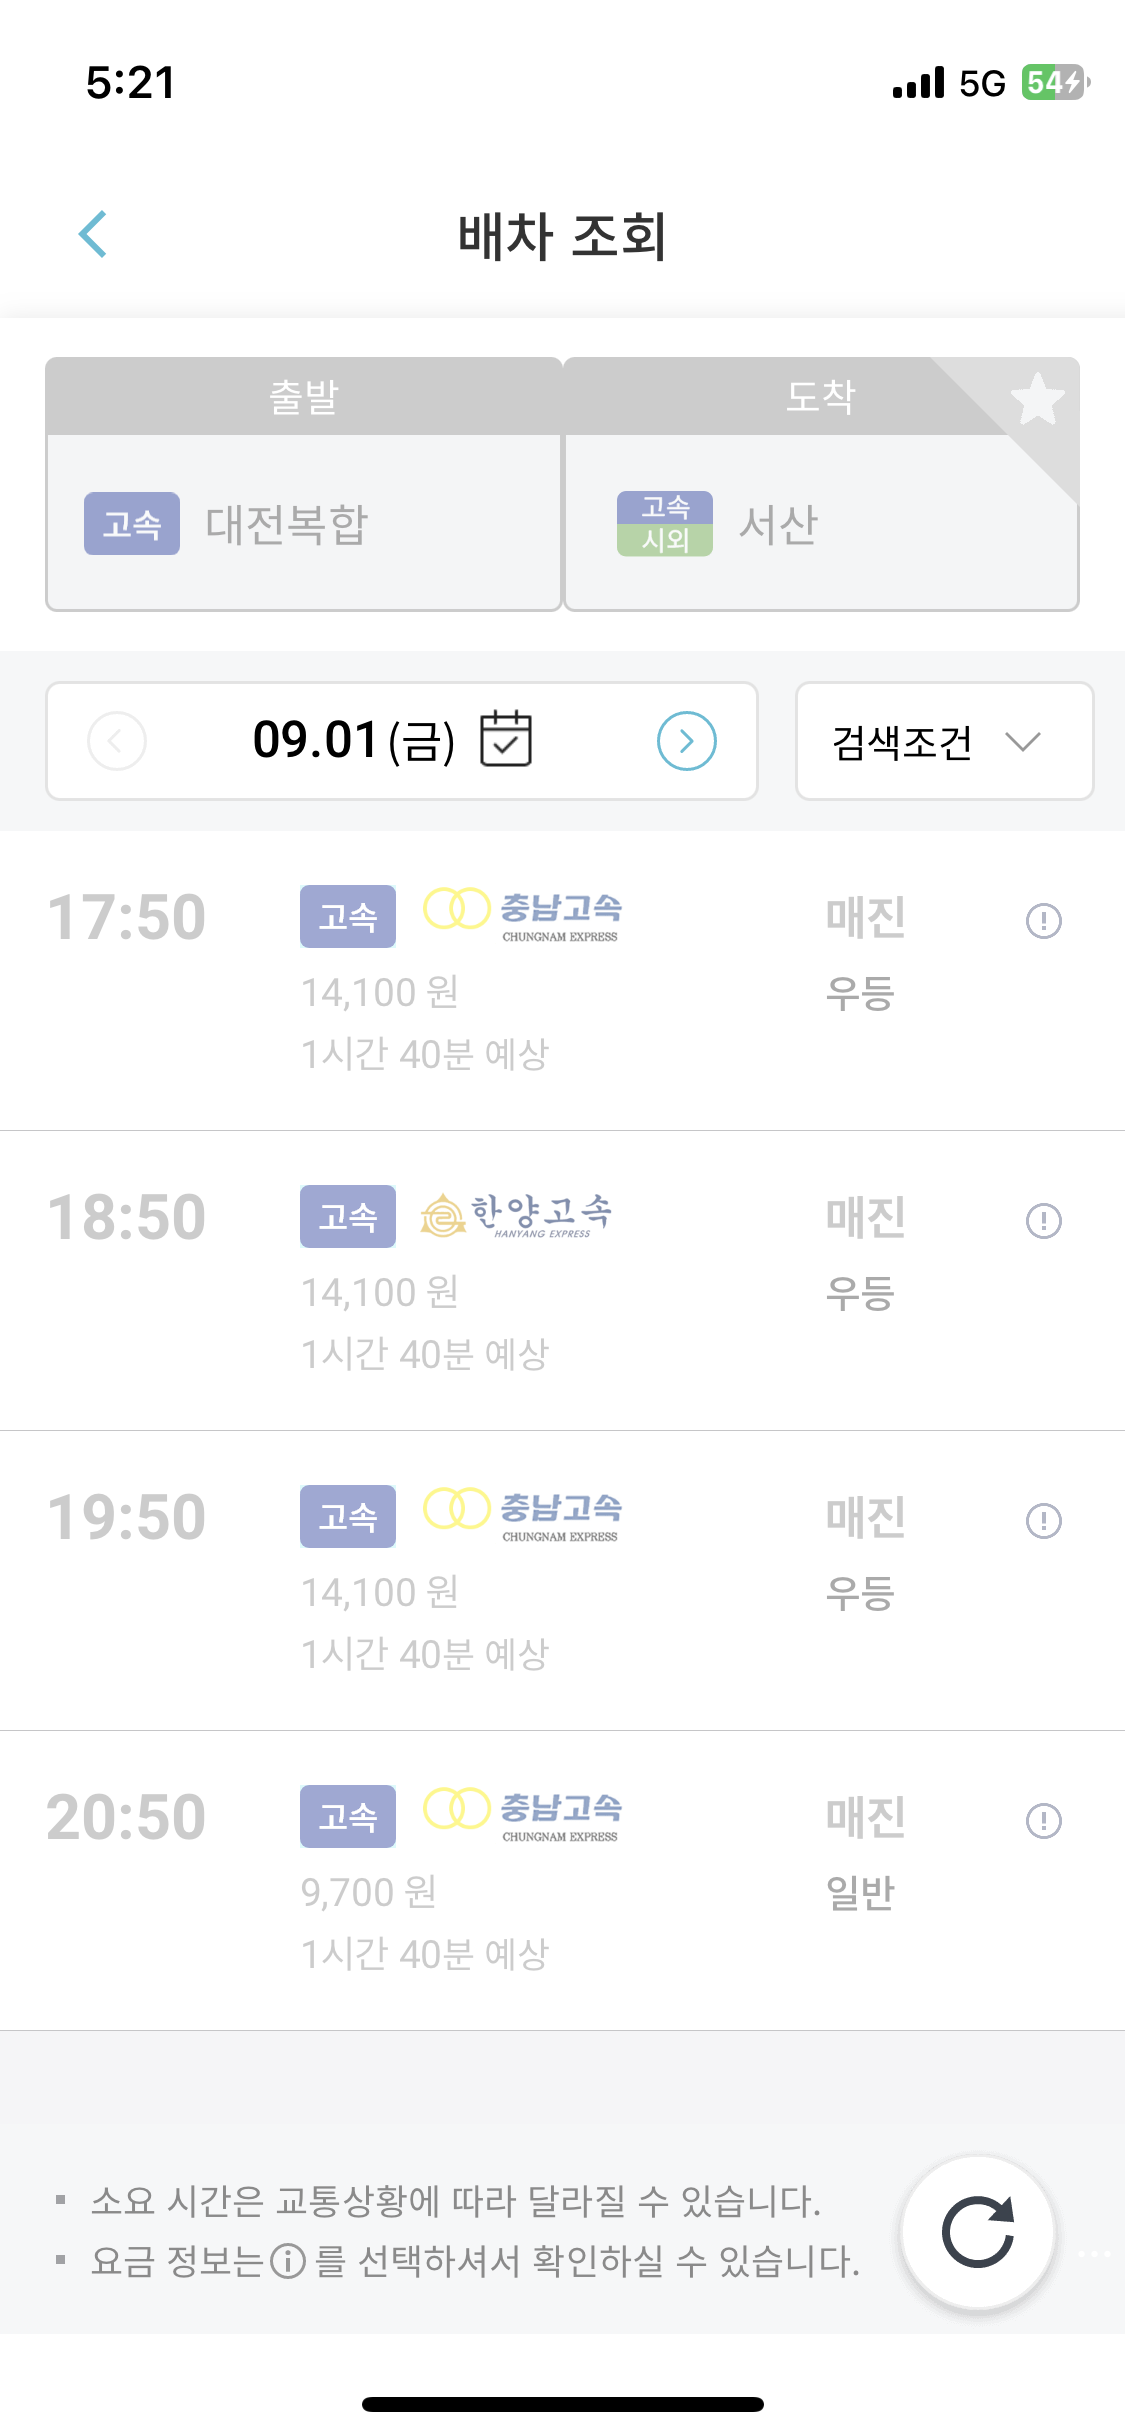Tap 매진 status on 18:50 row
The height and width of the screenshot is (2436, 1125).
(866, 1217)
